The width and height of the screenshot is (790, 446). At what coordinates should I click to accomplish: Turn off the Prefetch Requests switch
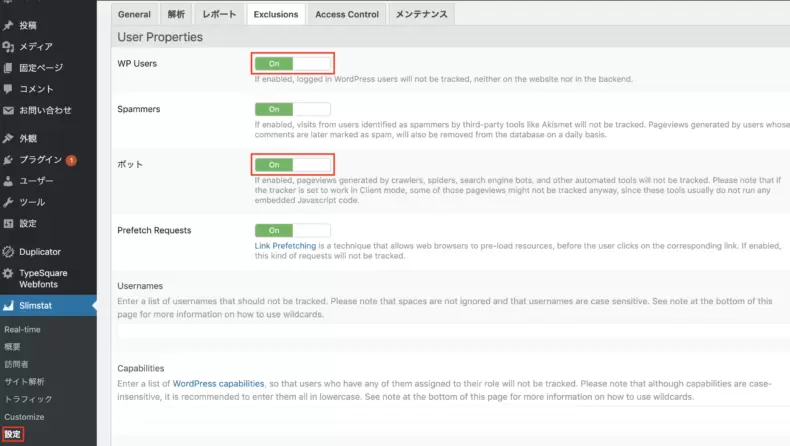tap(292, 230)
